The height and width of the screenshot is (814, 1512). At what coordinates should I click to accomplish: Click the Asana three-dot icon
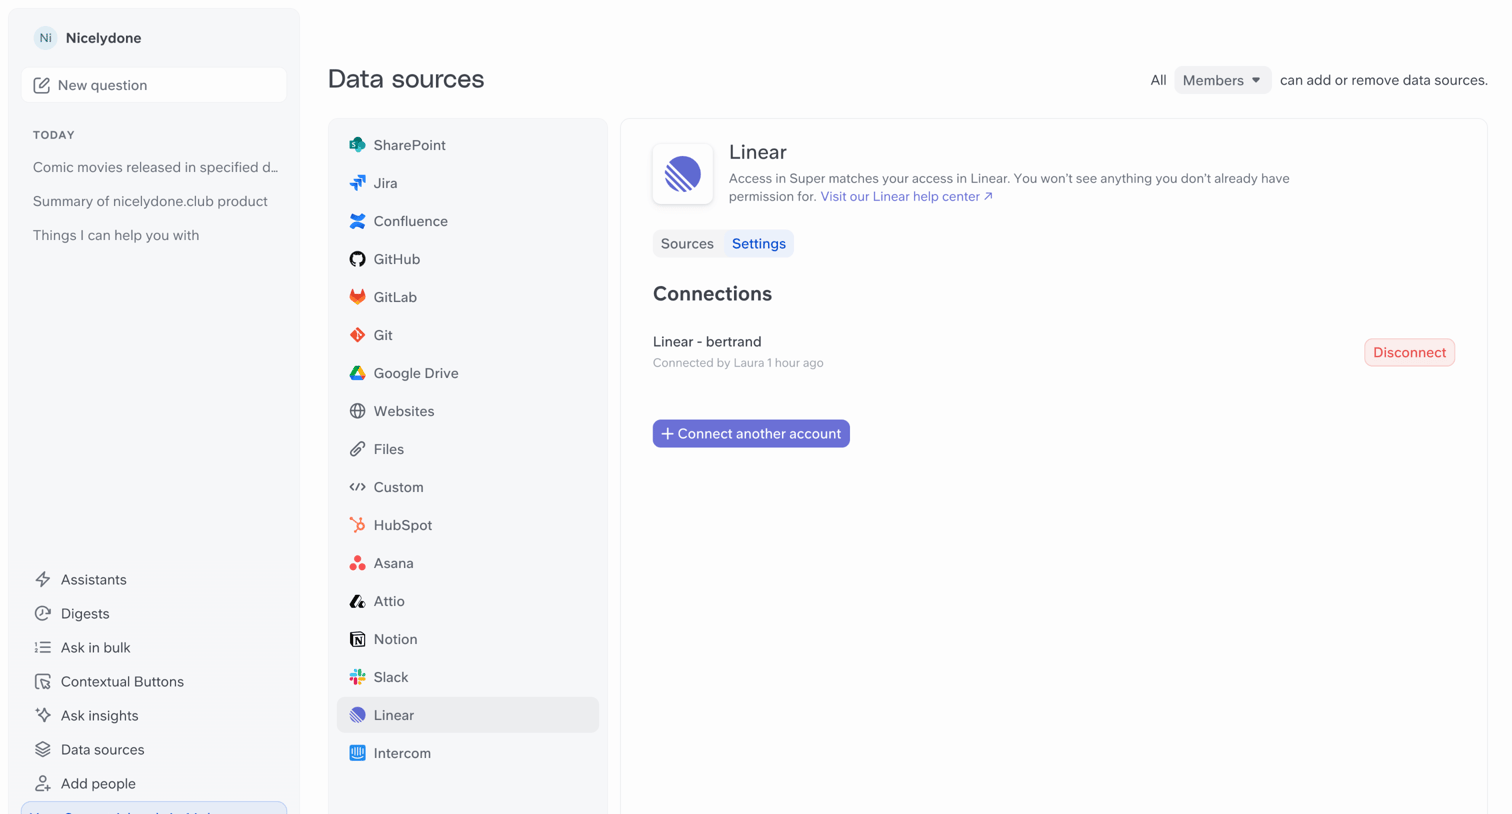pos(357,563)
